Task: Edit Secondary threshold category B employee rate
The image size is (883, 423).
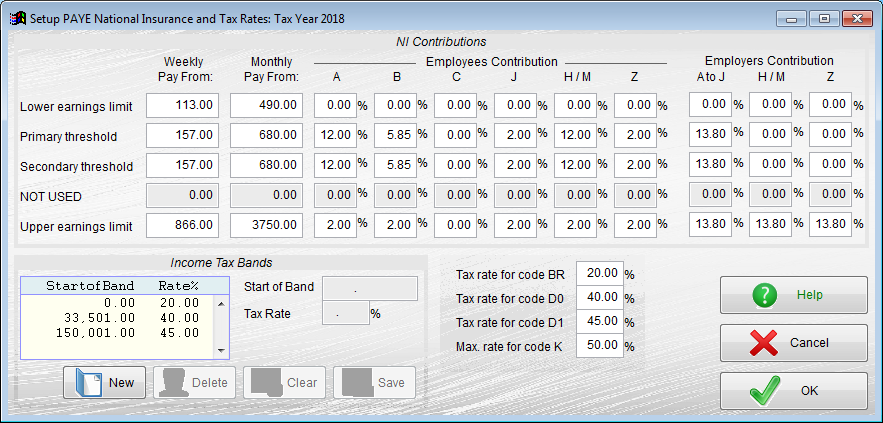Action: click(395, 165)
